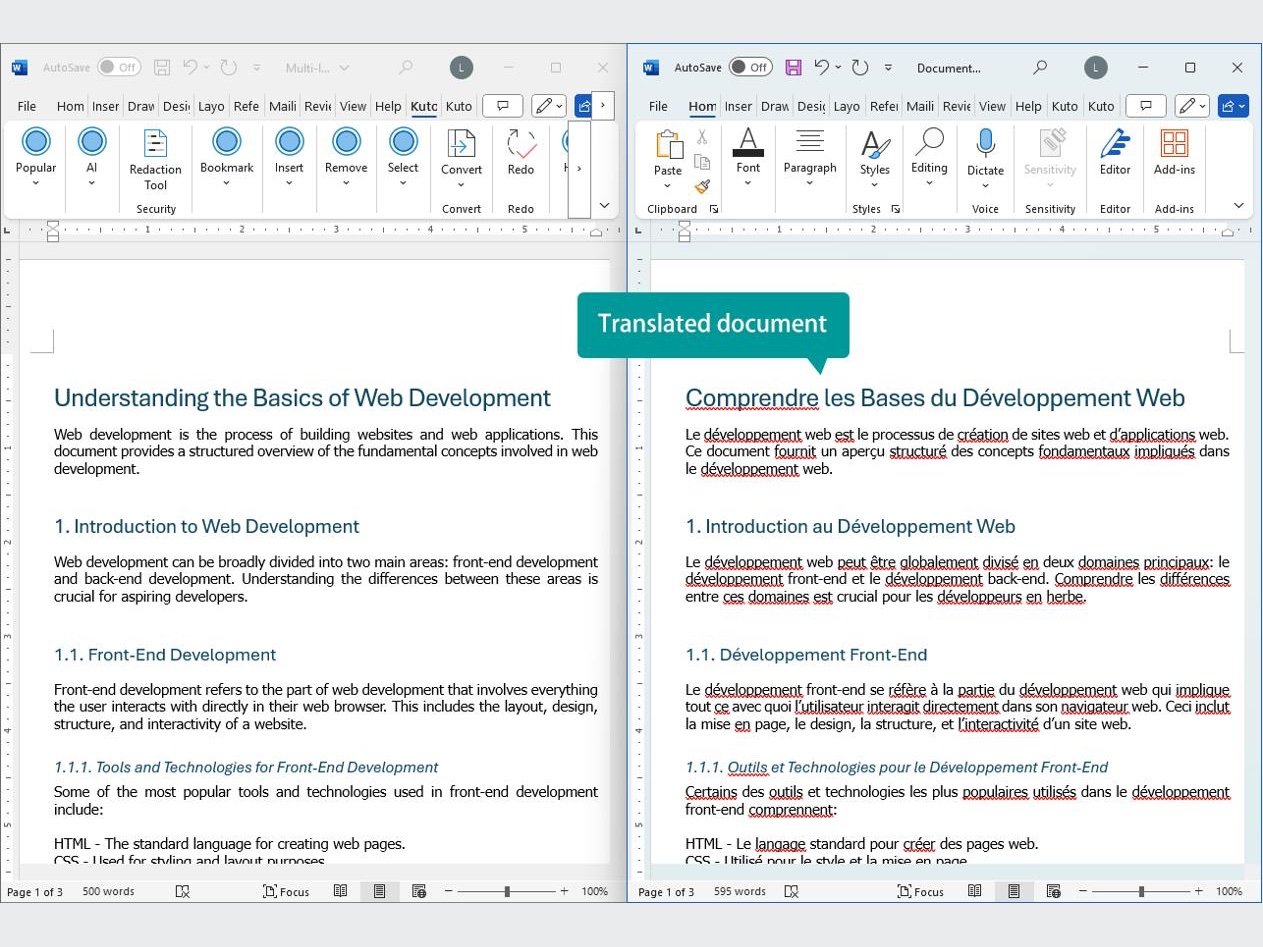Open the Help tab in the English document window

point(388,106)
